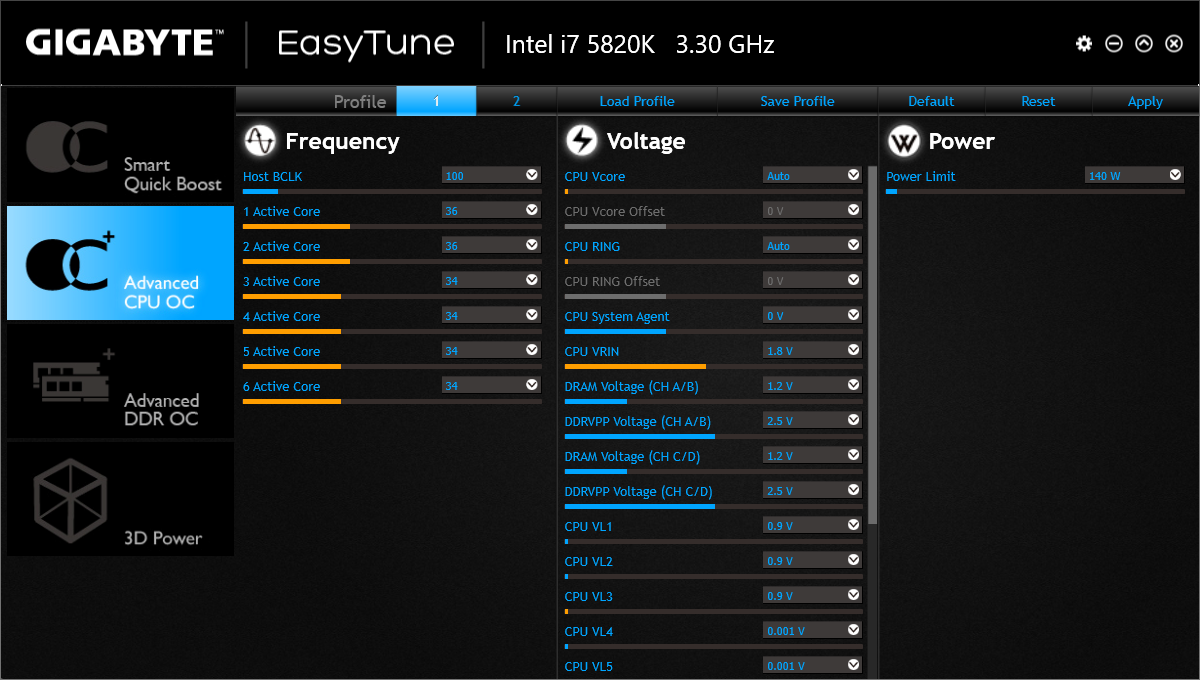This screenshot has height=680, width=1200.
Task: Click the 6 Active Core slider bar
Action: point(392,401)
